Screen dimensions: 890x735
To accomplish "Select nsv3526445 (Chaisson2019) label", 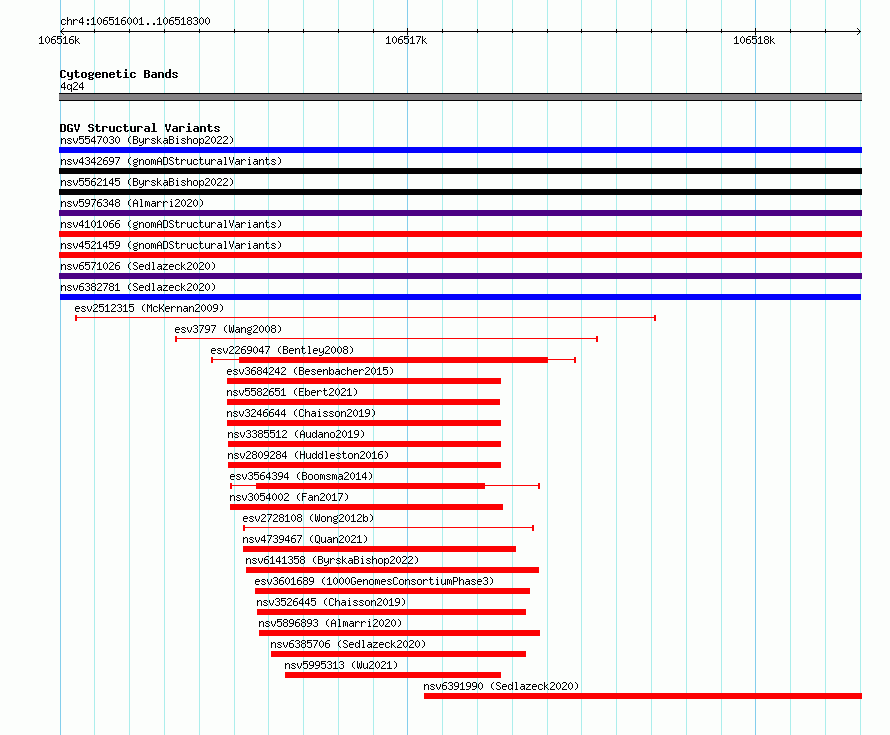I will (331, 602).
